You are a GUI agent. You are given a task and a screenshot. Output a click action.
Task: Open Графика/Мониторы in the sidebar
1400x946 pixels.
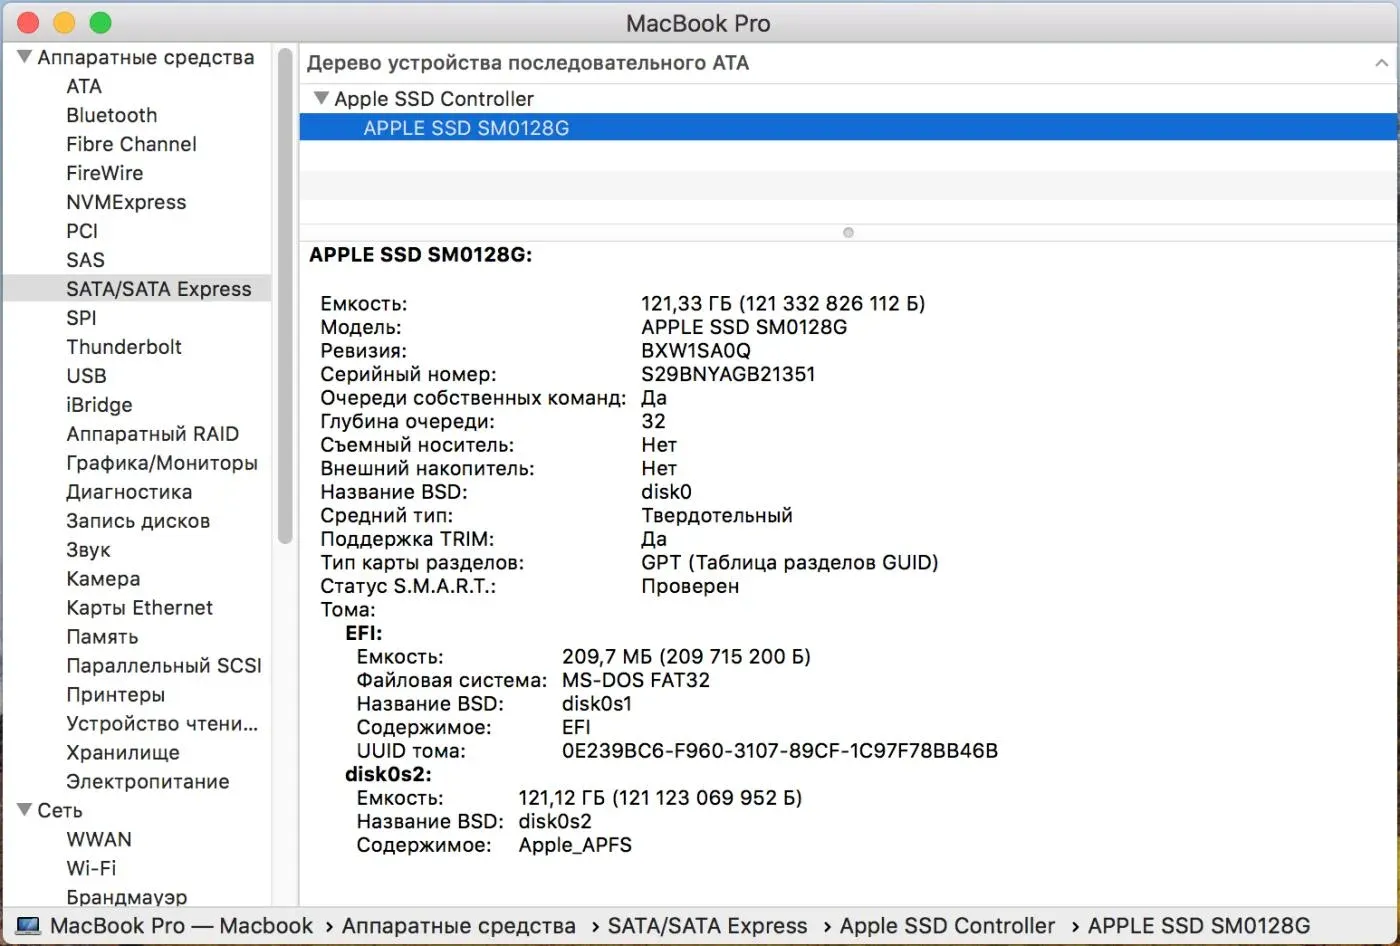(x=161, y=463)
